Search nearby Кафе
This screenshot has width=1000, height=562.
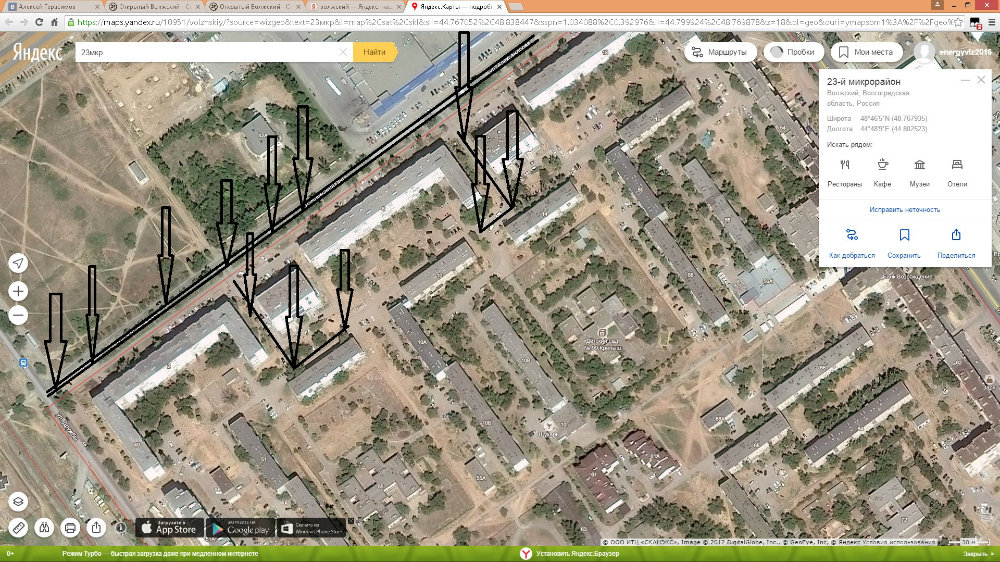click(x=882, y=172)
